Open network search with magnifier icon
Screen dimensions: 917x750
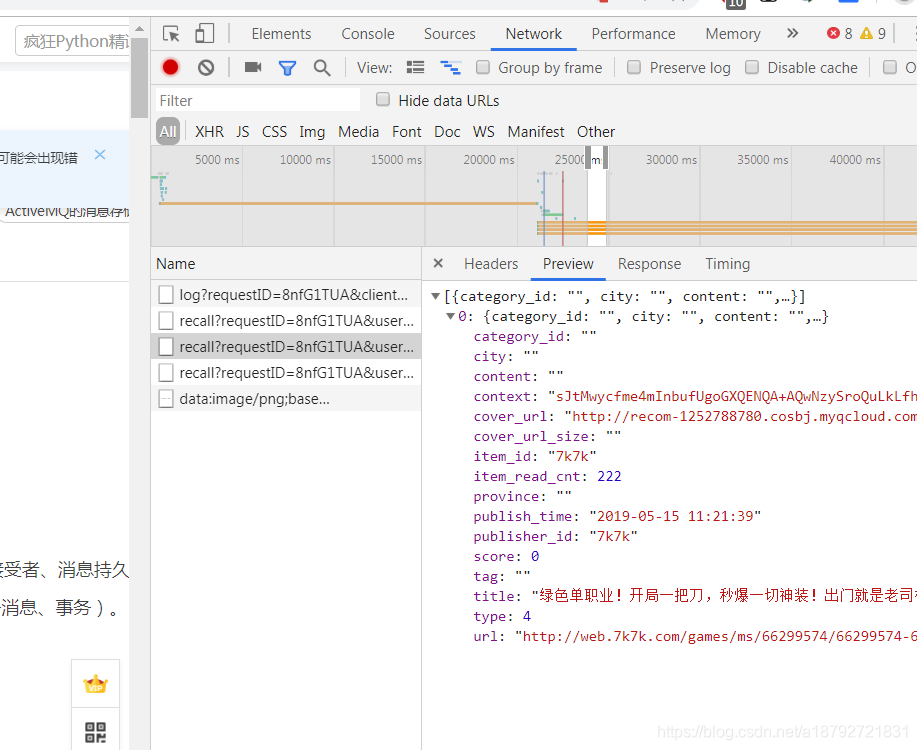click(x=322, y=68)
